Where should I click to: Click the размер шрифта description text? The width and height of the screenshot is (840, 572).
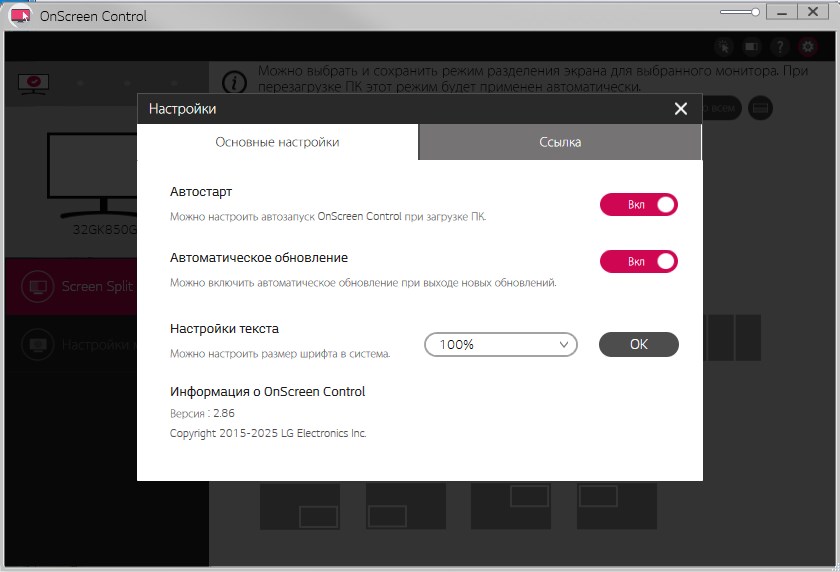tap(280, 354)
